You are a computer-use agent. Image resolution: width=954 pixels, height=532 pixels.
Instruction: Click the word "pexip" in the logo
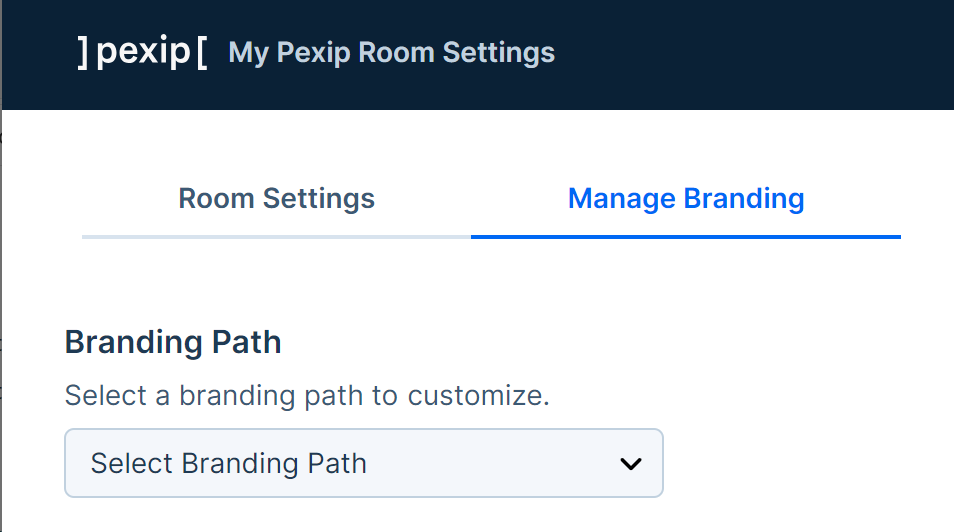(142, 52)
